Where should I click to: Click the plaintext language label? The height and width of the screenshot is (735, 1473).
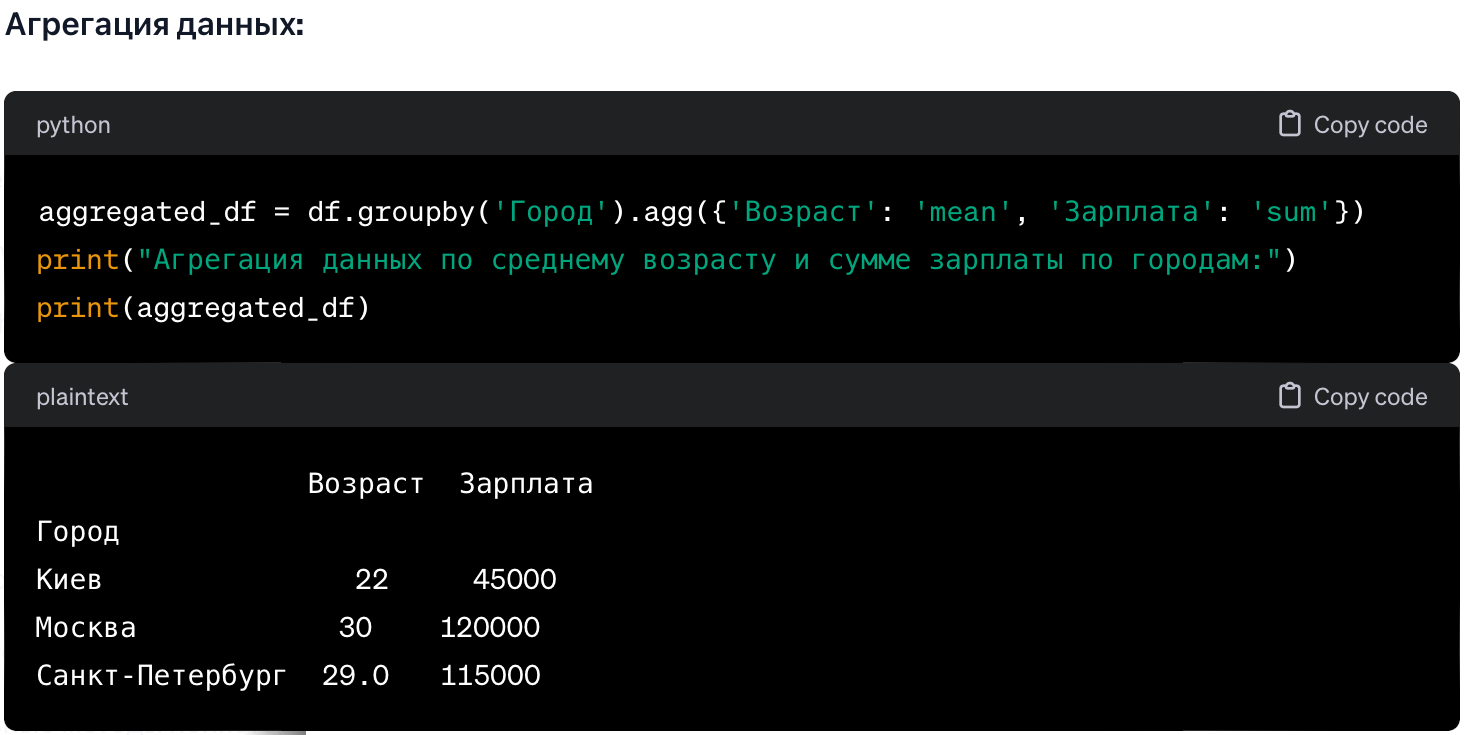click(x=82, y=397)
